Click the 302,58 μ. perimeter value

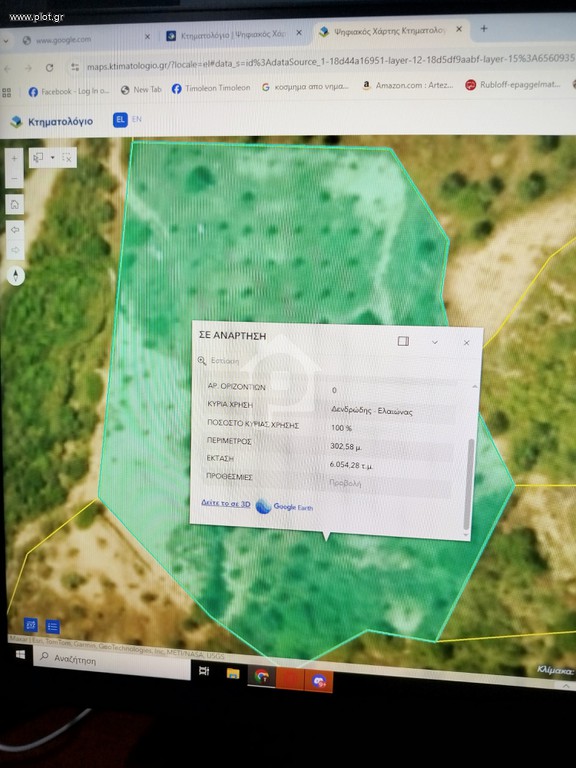(x=346, y=446)
